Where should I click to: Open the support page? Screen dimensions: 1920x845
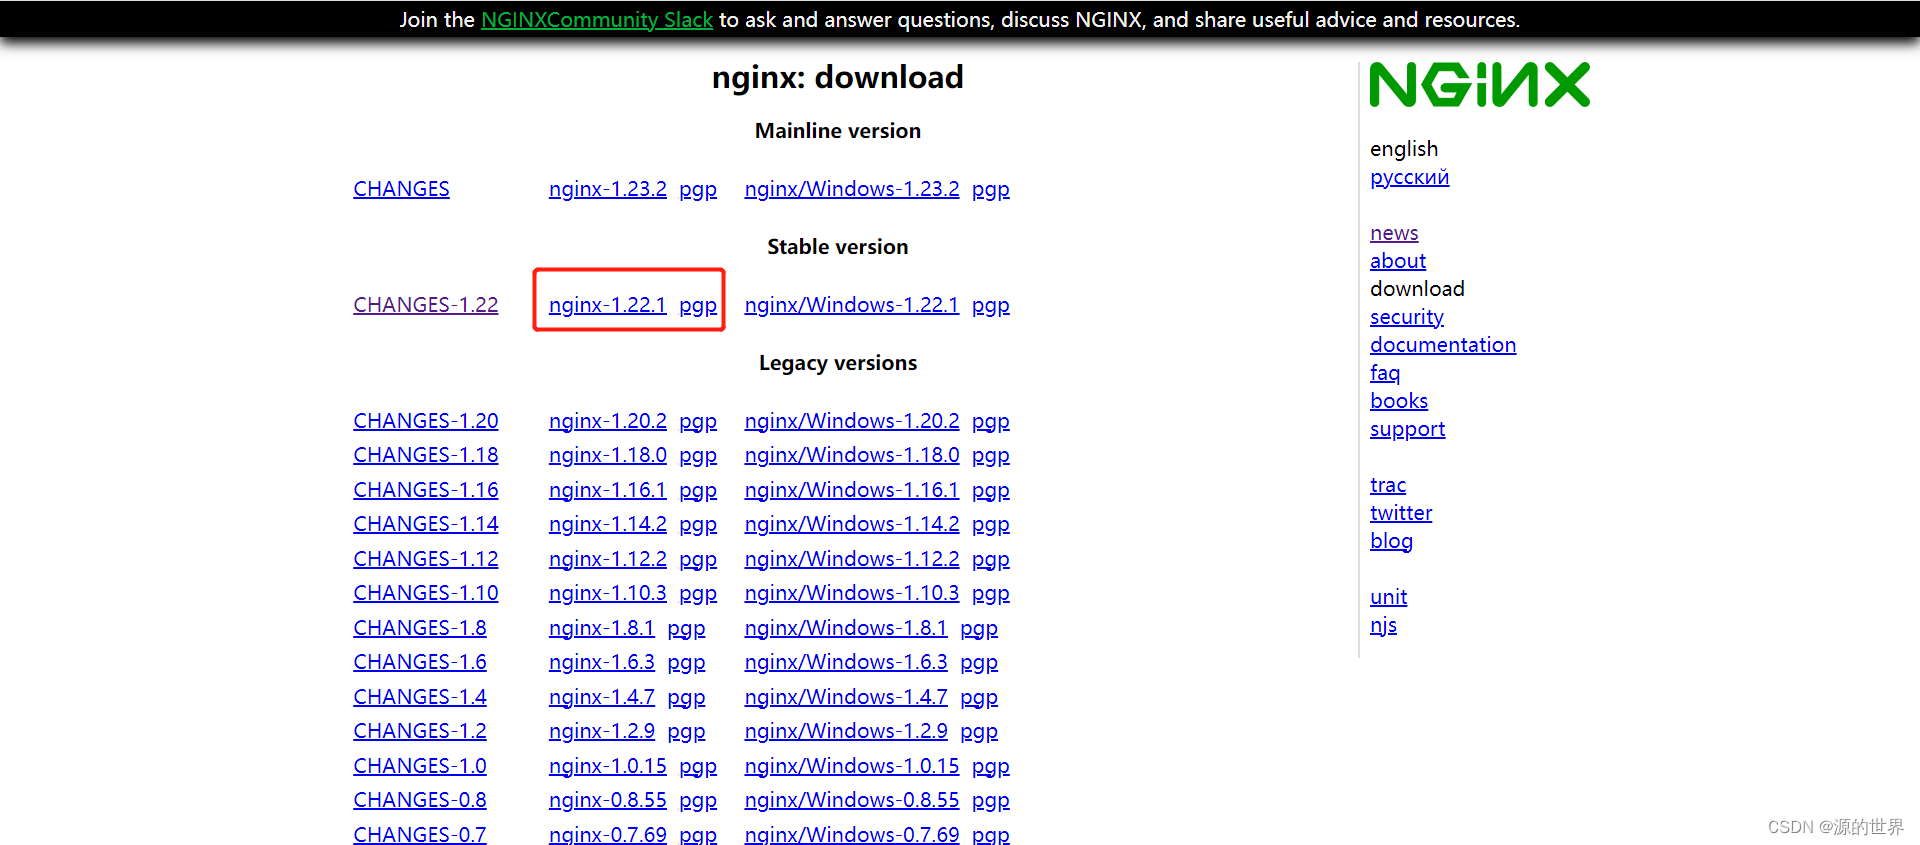pos(1407,429)
